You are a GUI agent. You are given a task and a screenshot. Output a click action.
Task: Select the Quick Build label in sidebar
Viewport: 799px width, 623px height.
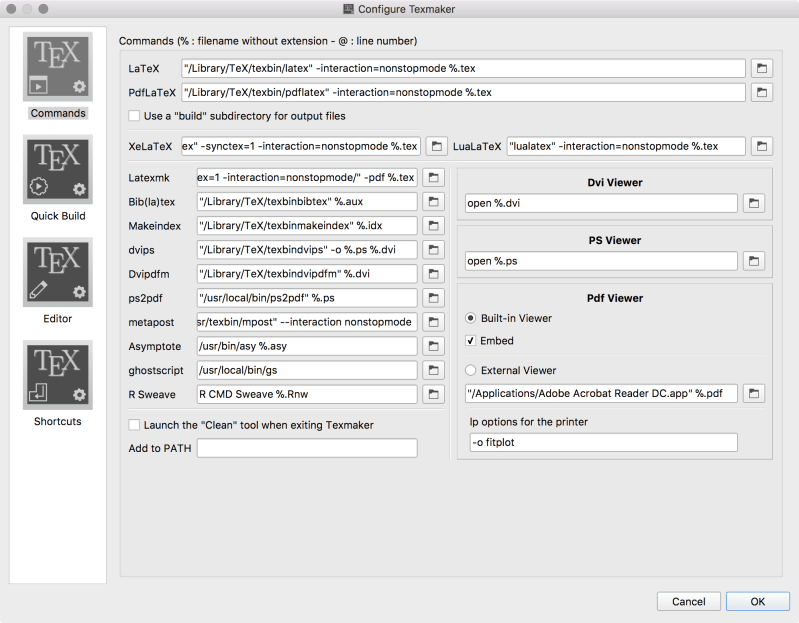coord(58,216)
